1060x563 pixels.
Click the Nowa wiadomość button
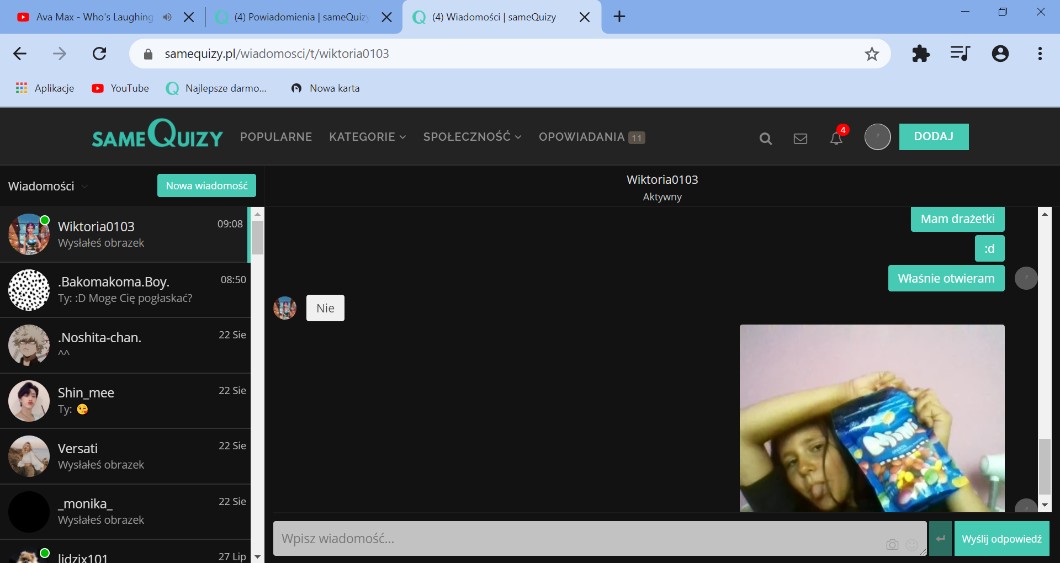coord(206,186)
